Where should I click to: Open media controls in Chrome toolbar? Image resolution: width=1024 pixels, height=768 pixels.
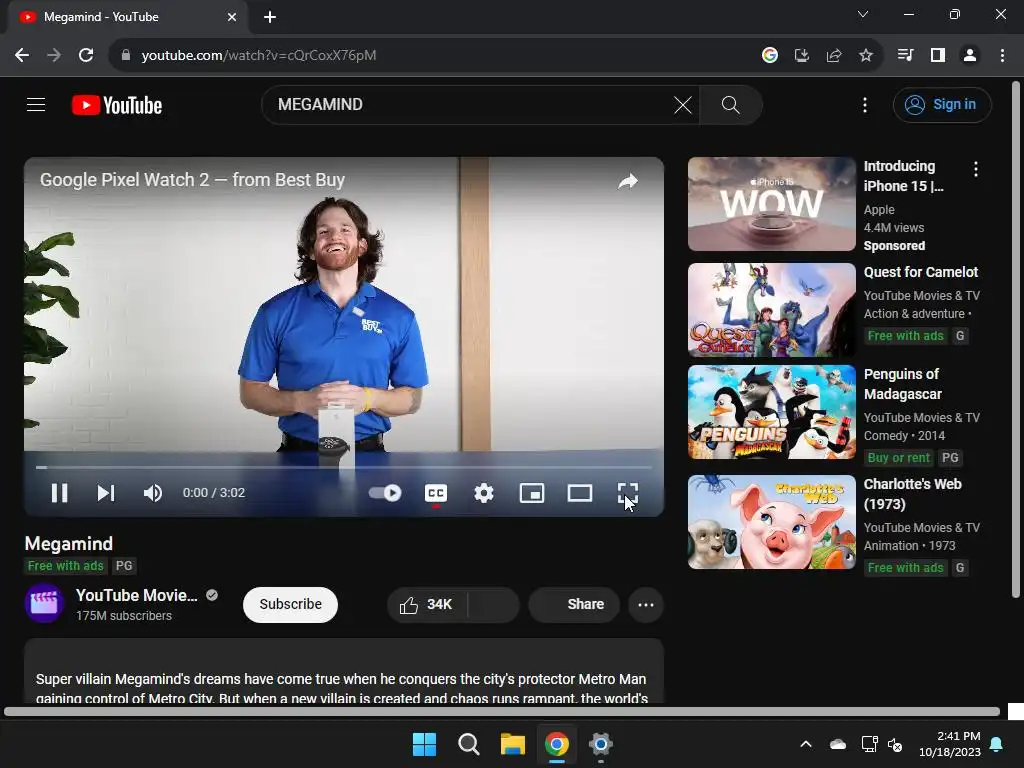click(x=906, y=56)
